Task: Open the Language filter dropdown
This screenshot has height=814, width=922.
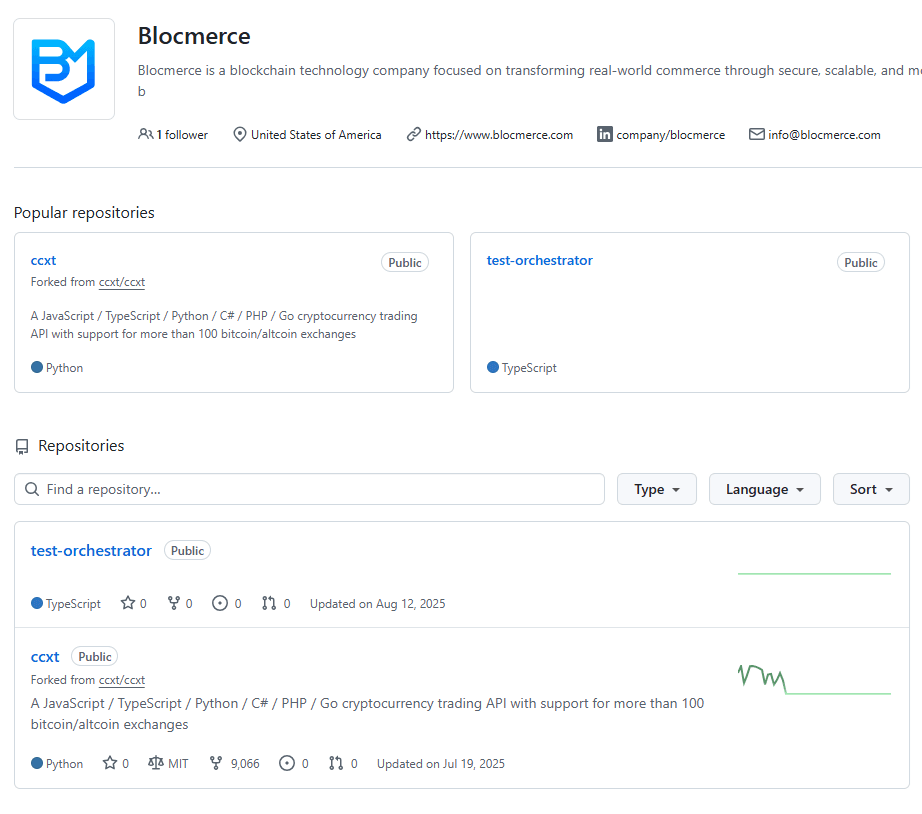Action: click(x=764, y=489)
